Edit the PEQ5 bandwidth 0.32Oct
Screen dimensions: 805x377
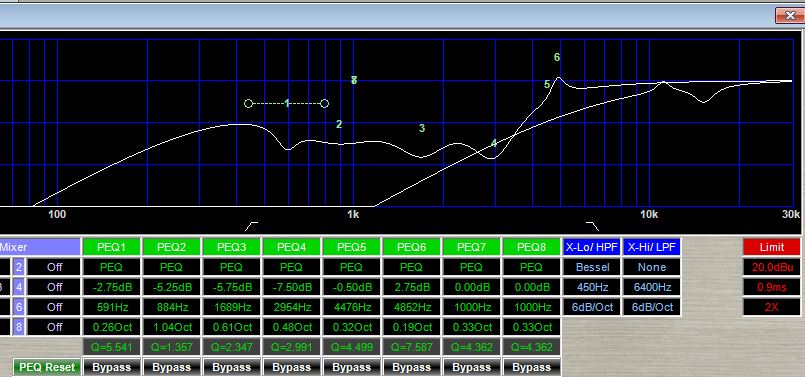pos(351,327)
